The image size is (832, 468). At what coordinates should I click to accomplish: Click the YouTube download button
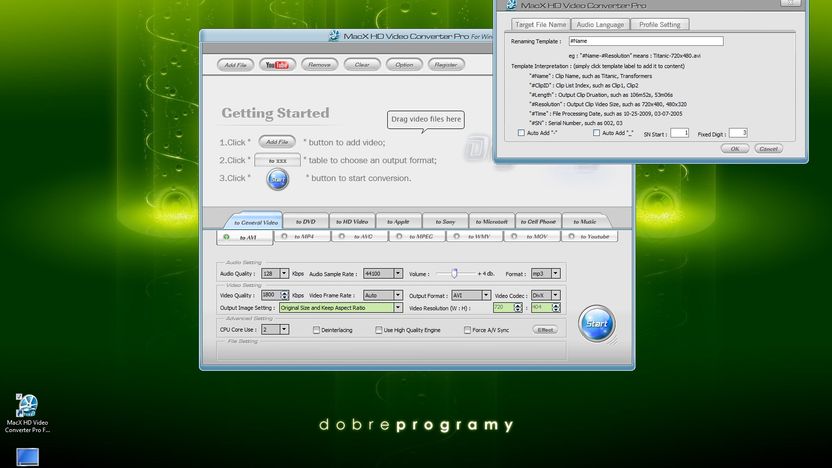coord(277,65)
